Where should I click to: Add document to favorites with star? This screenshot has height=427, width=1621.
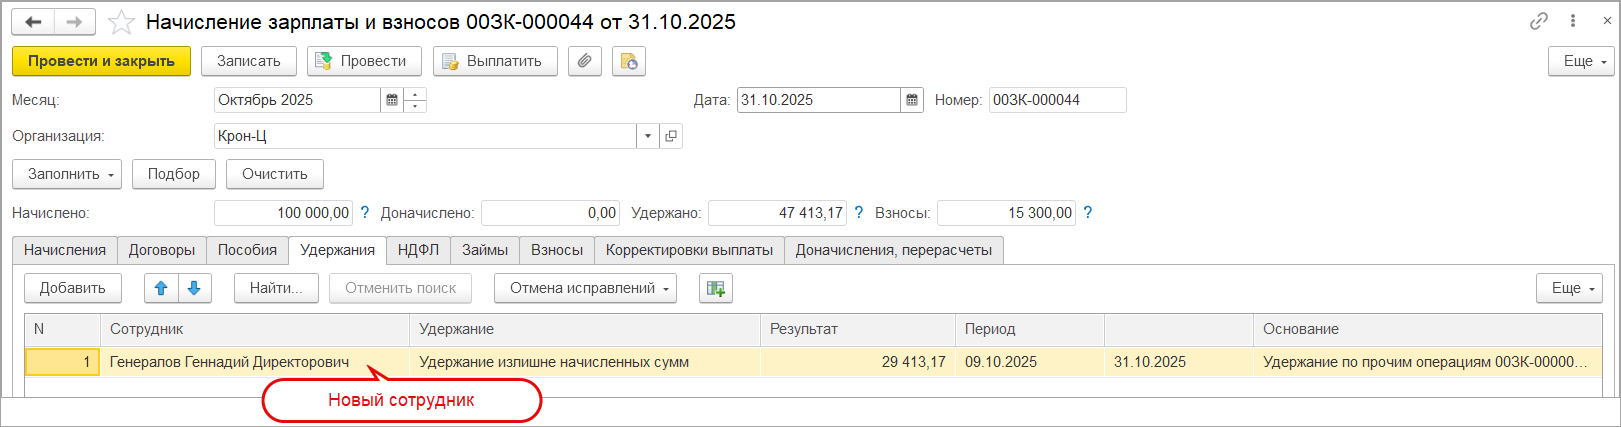(121, 22)
